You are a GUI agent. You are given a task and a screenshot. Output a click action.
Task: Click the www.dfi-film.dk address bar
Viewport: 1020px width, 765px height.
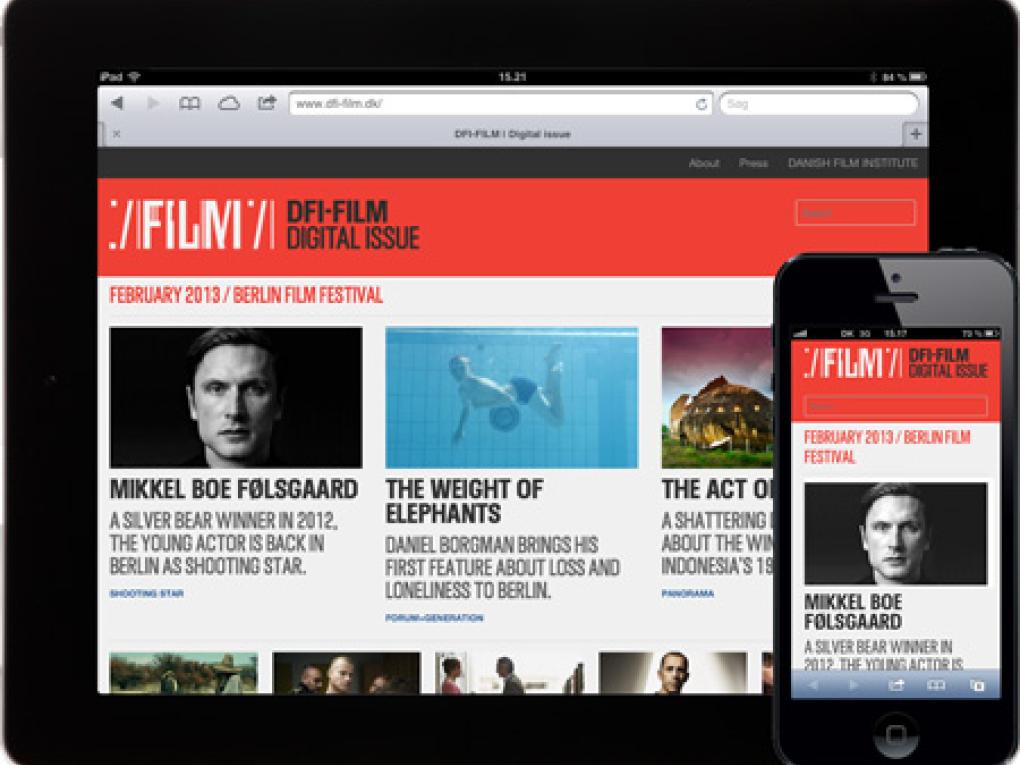pyautogui.click(x=490, y=104)
